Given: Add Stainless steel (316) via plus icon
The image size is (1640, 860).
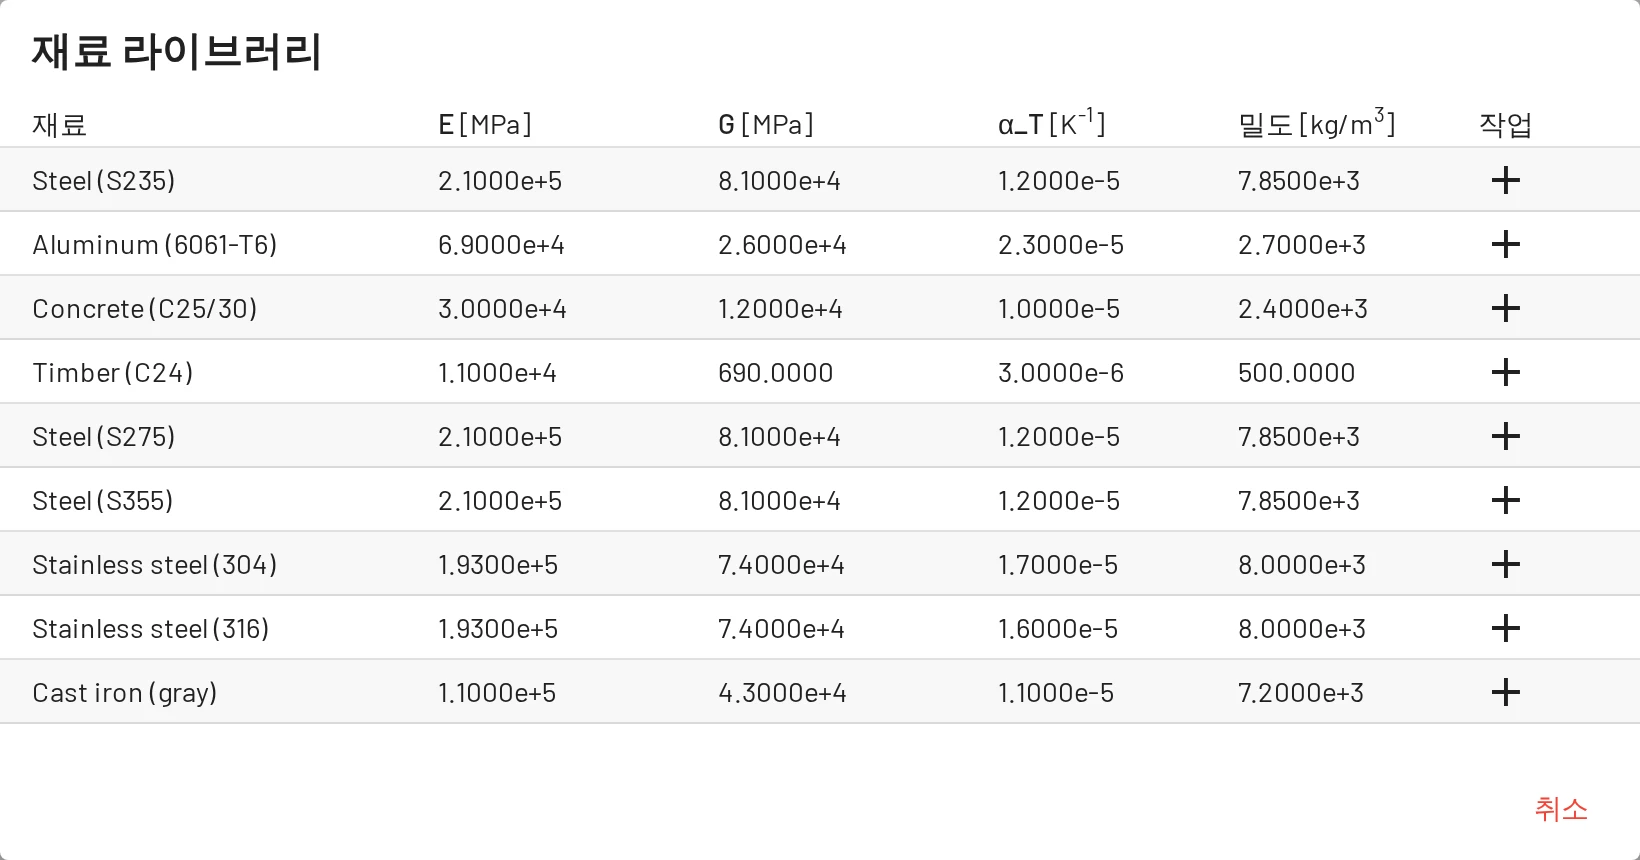Looking at the screenshot, I should pos(1505,628).
